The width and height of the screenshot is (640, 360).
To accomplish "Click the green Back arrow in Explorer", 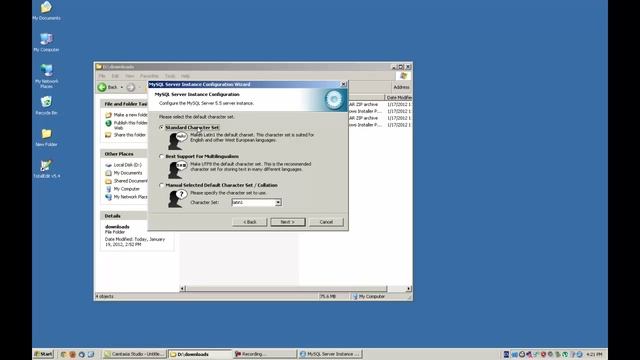I will pos(102,87).
